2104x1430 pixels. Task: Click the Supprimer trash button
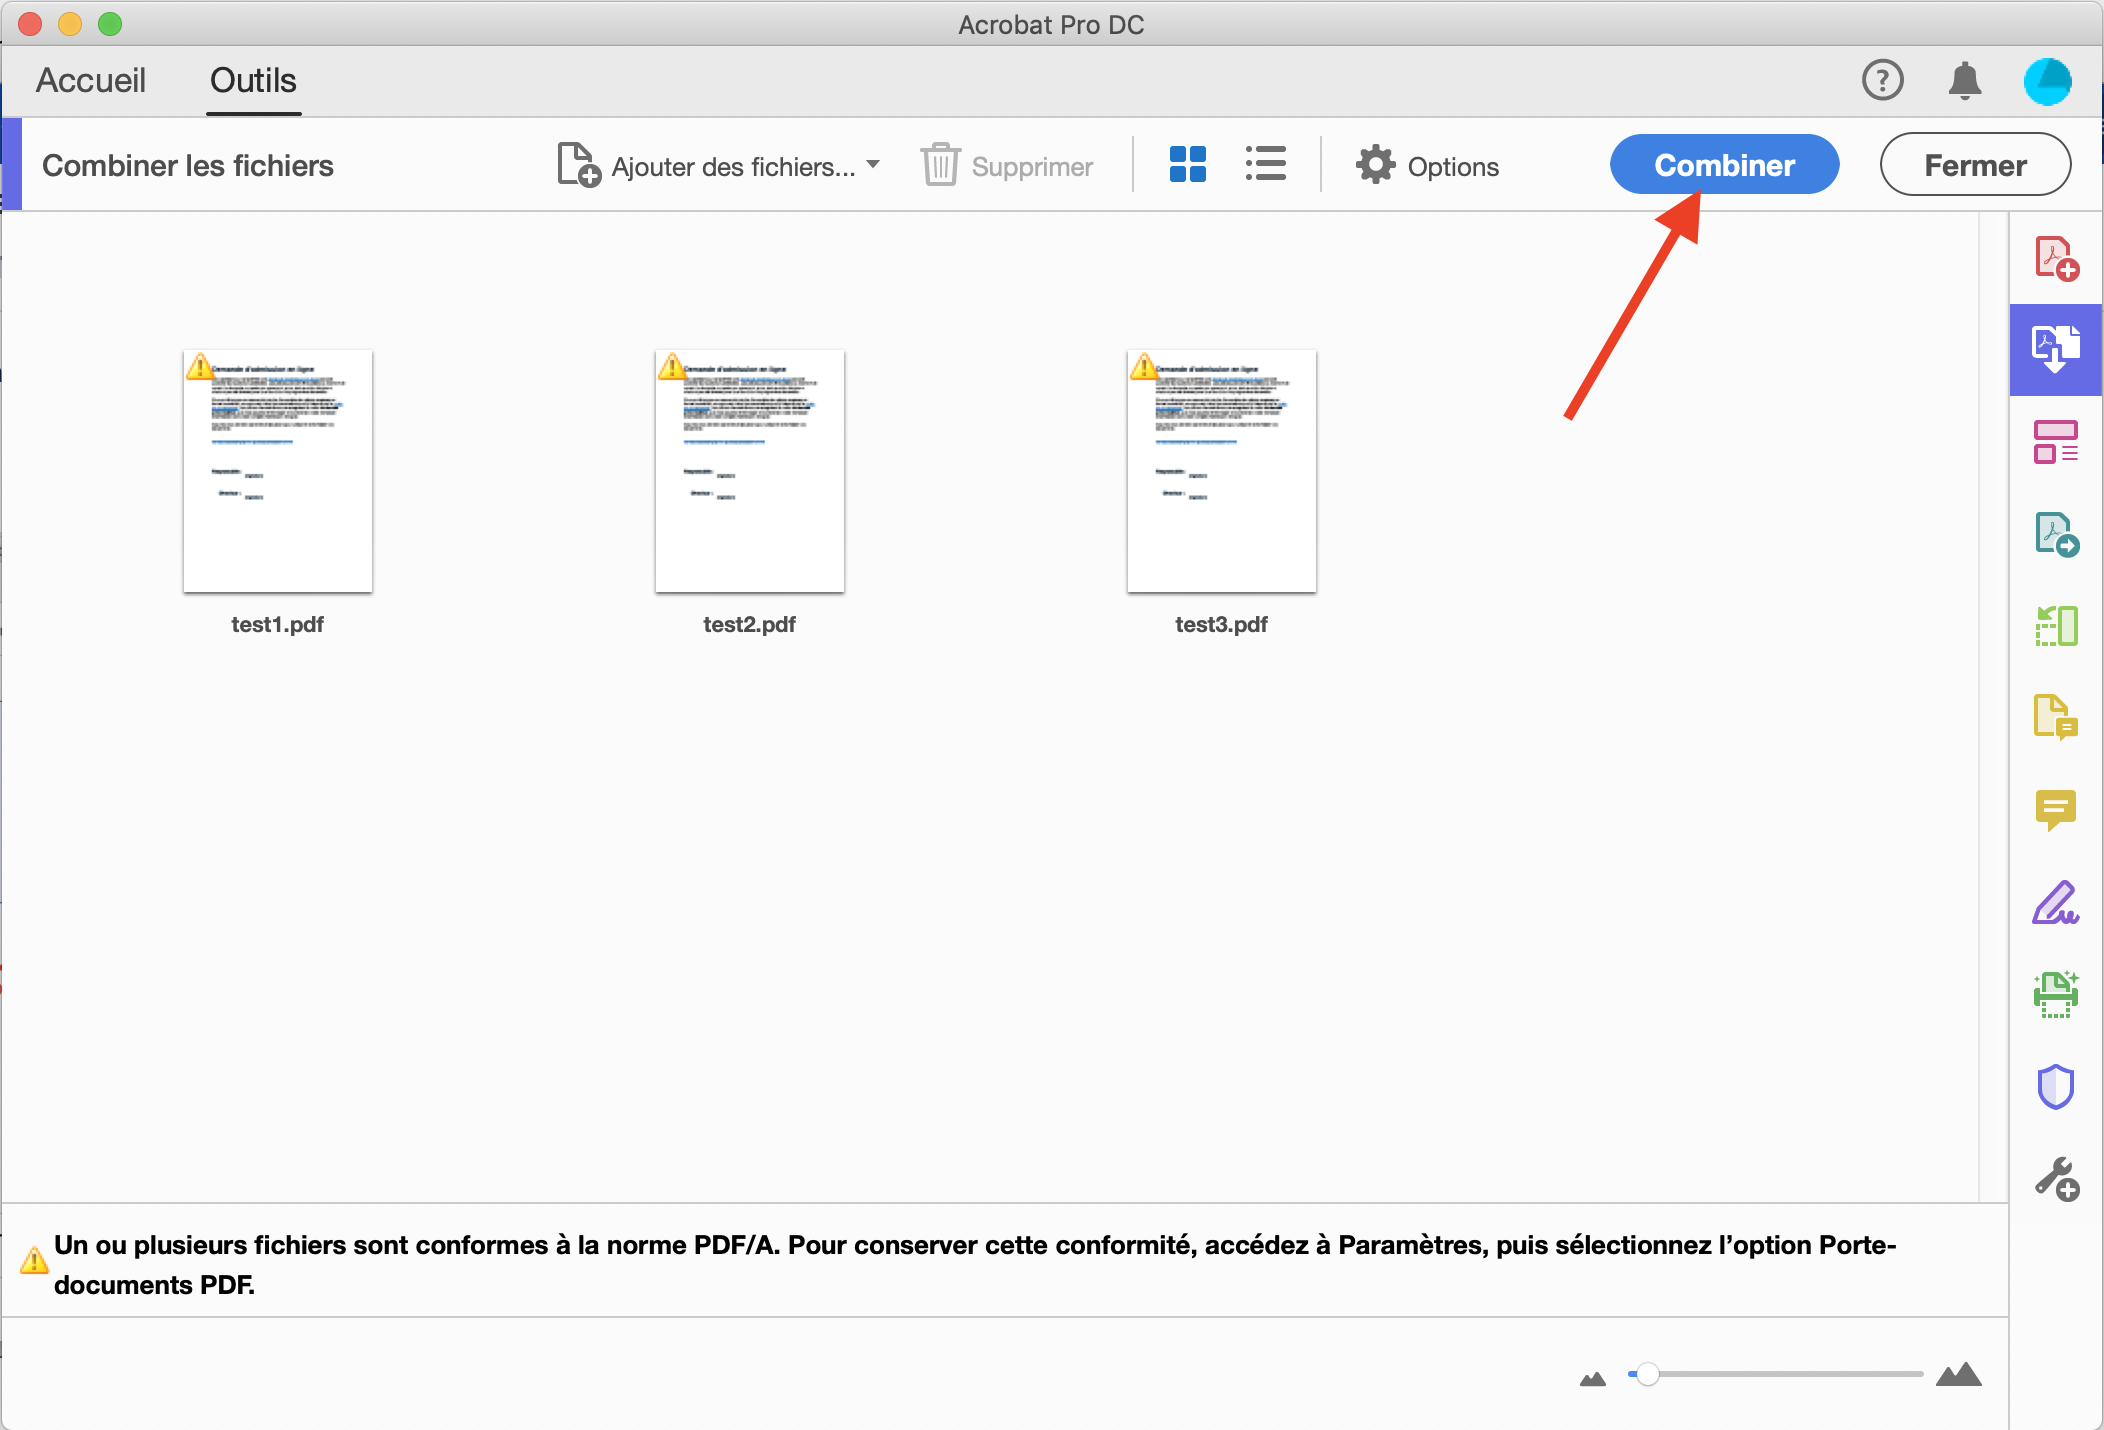1007,165
